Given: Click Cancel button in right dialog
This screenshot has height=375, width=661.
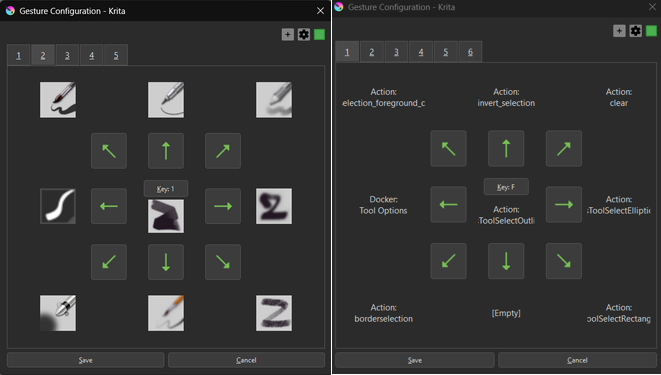Looking at the screenshot, I should (x=577, y=360).
